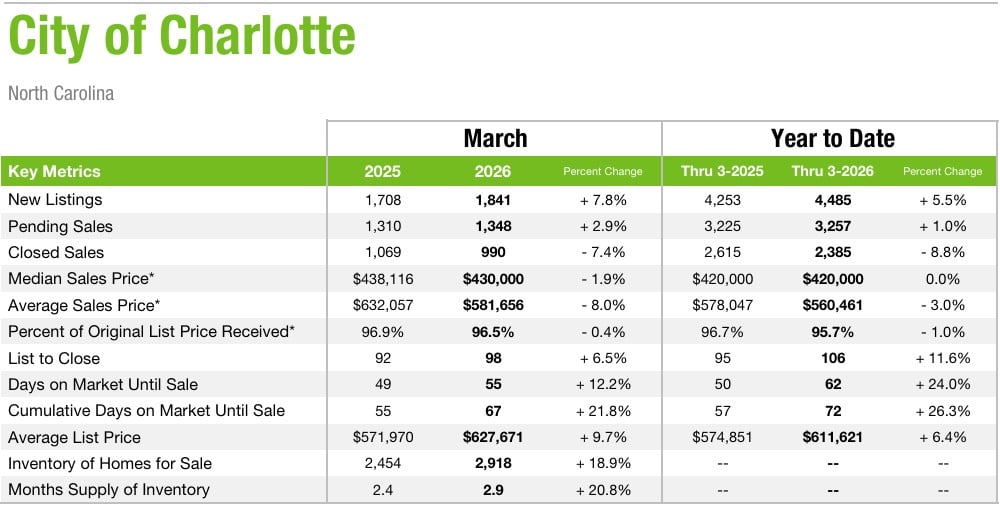Click Percent of Original List Price Received
Viewport: 1000px width, 506px height.
(151, 332)
